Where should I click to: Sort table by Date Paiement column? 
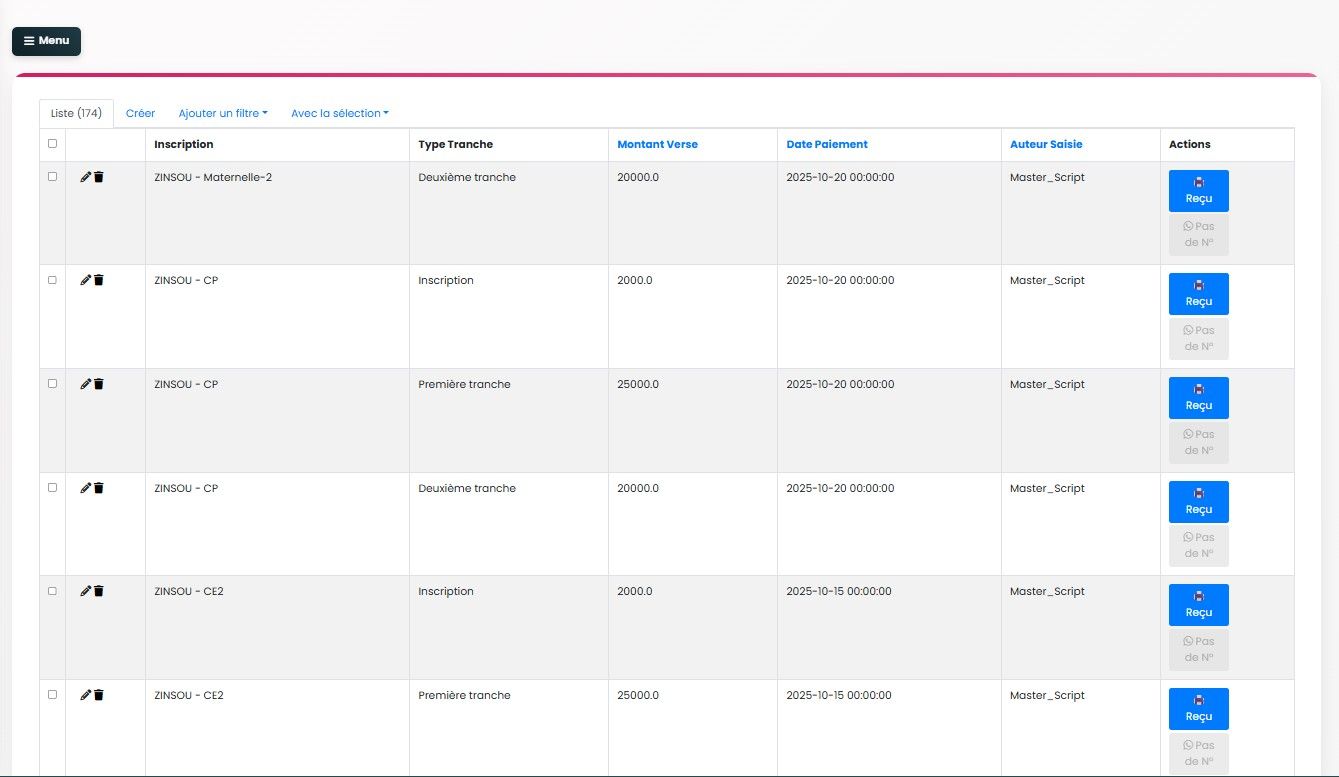(826, 145)
